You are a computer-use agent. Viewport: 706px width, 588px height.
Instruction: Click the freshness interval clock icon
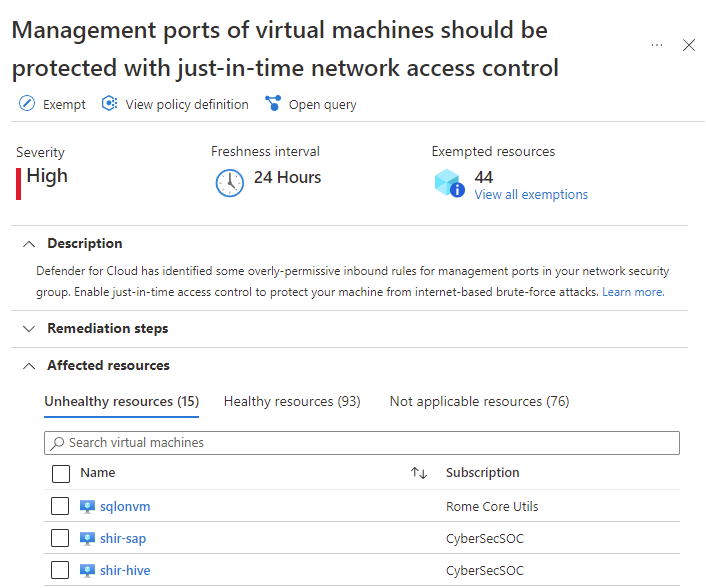[x=230, y=183]
